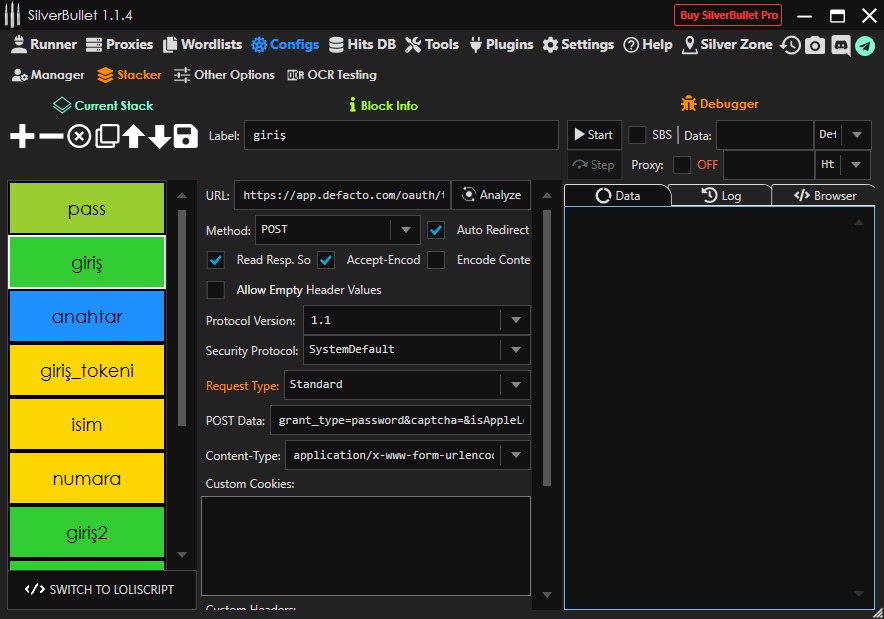This screenshot has height=619, width=884.
Task: Enable Allow Empty Header Values
Action: point(215,290)
